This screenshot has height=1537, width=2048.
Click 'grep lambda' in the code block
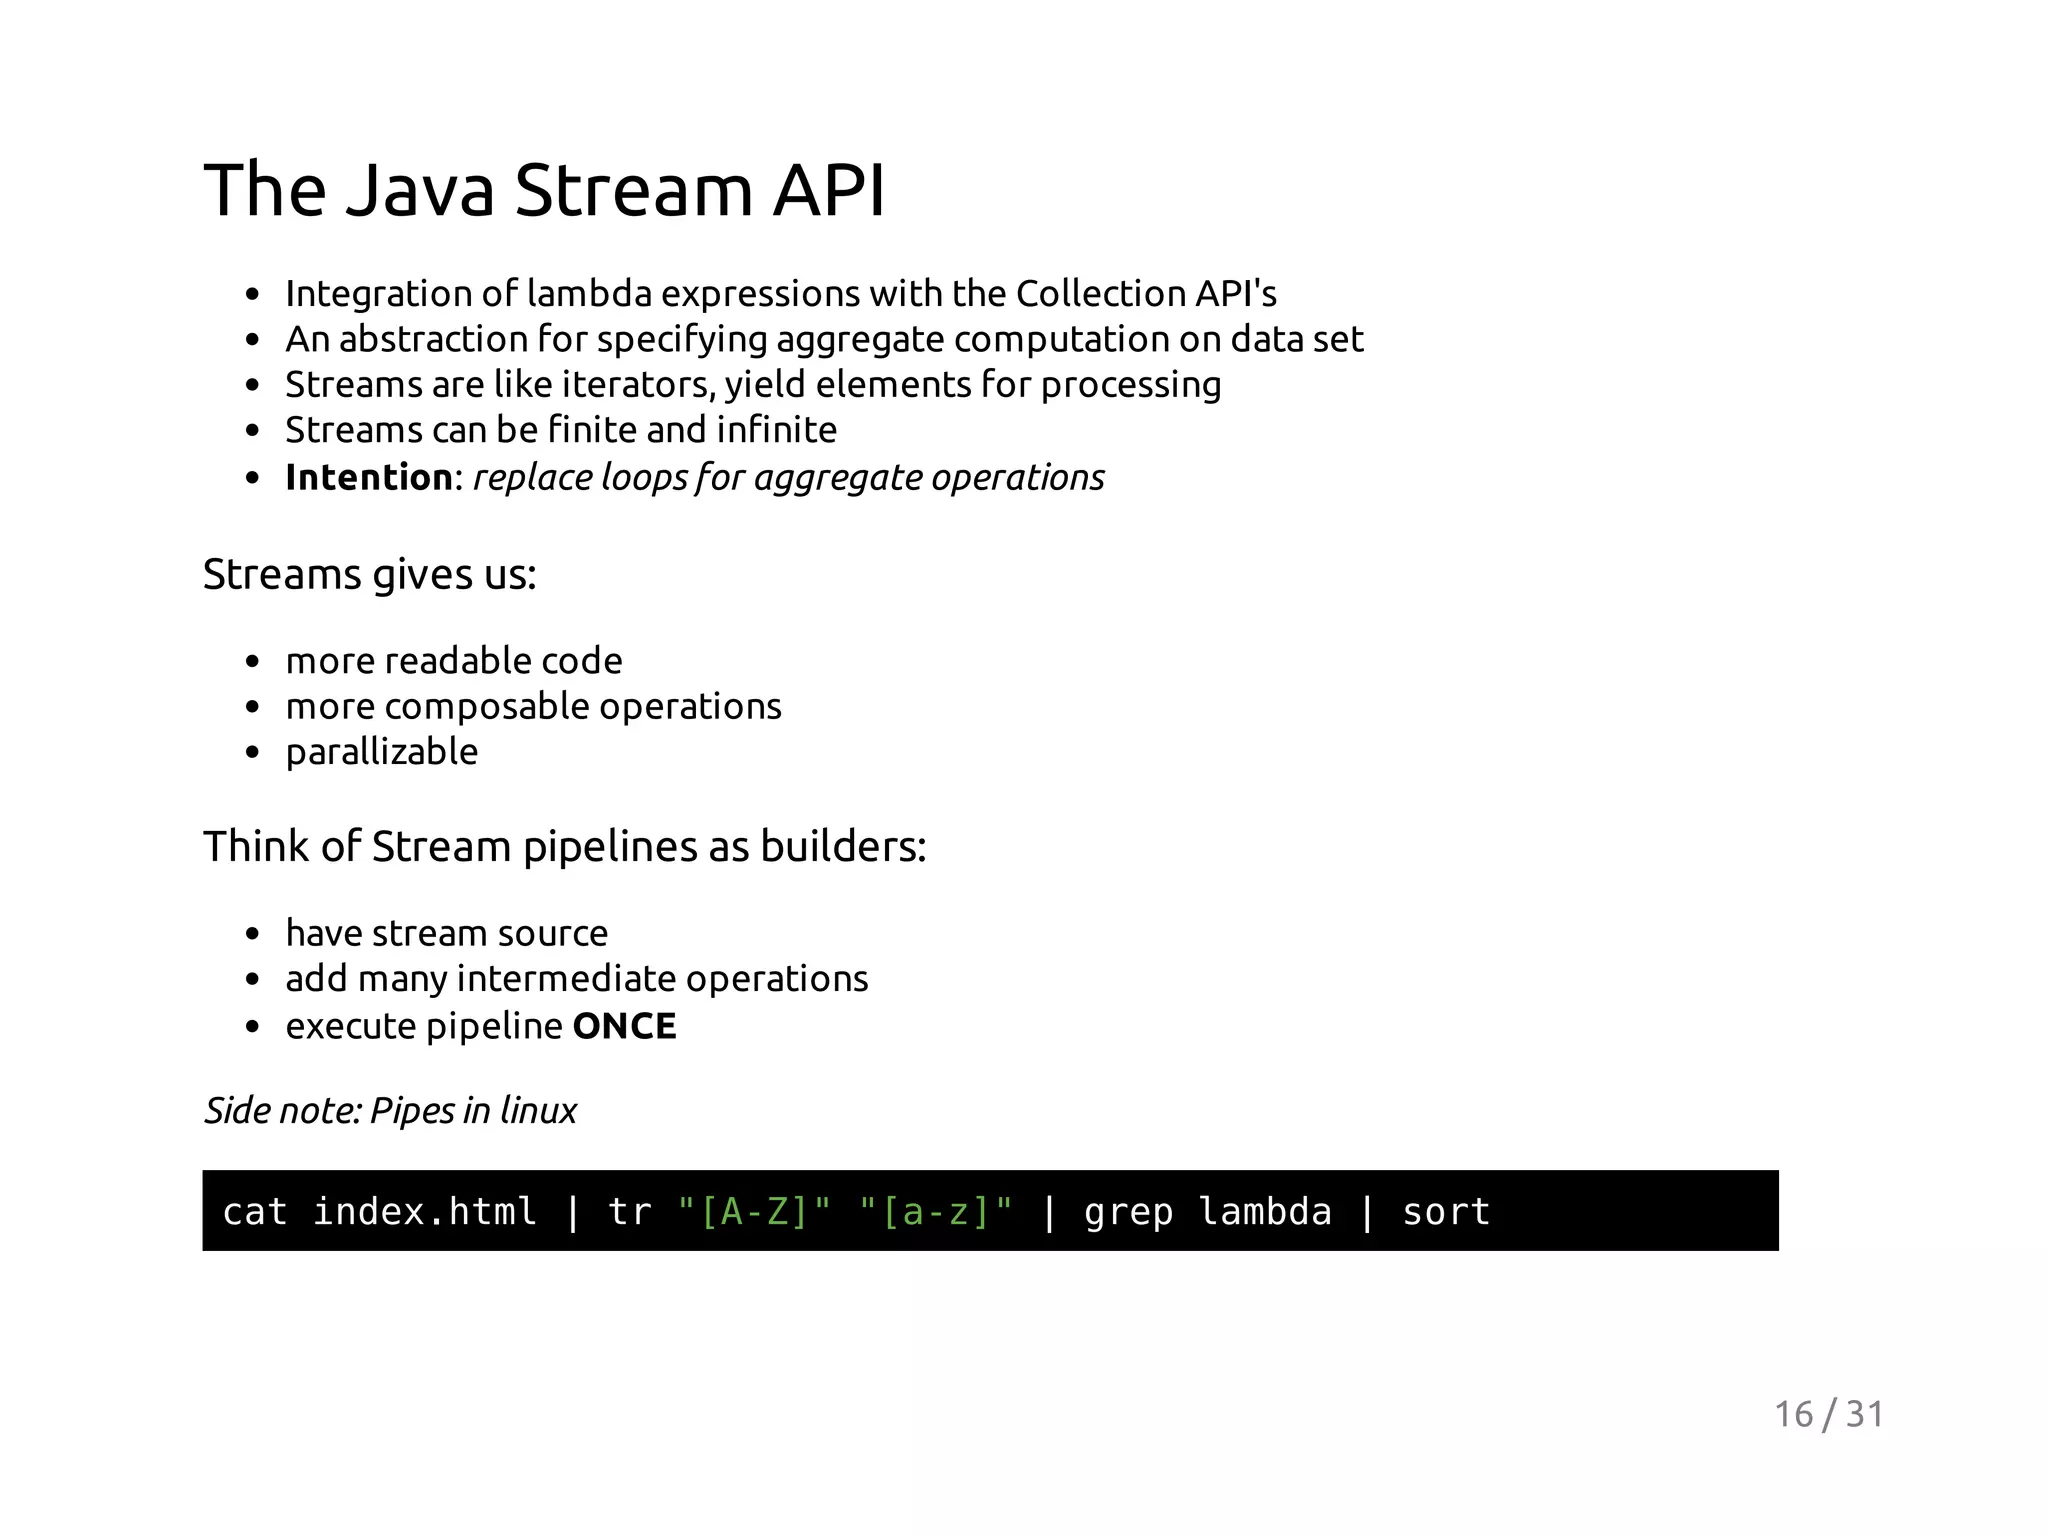1207,1211
